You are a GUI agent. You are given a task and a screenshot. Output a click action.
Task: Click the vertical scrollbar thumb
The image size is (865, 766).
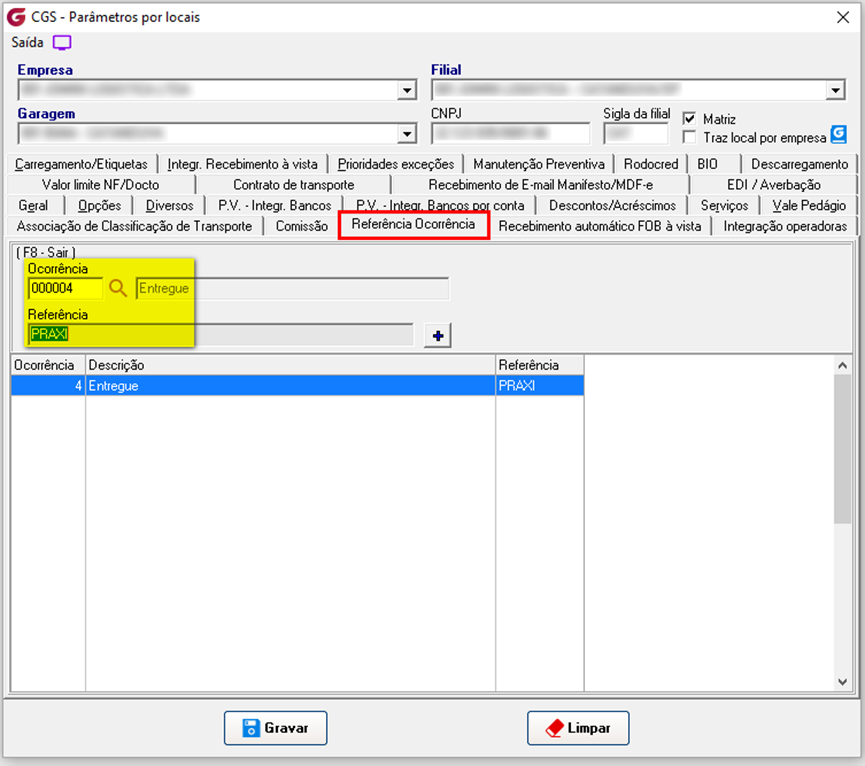(842, 449)
